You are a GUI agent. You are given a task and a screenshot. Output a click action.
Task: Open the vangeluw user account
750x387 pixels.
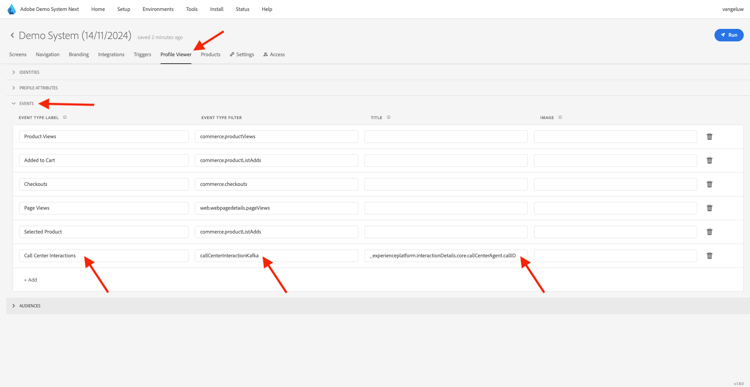[x=732, y=9]
